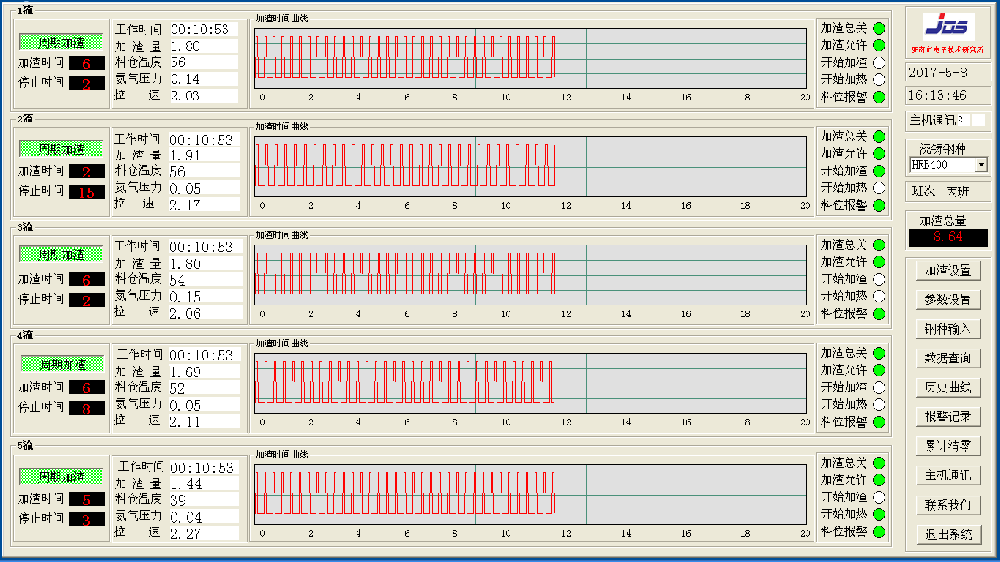
Task: Click stream 5 加渣时间 value 5
Action: click(87, 499)
